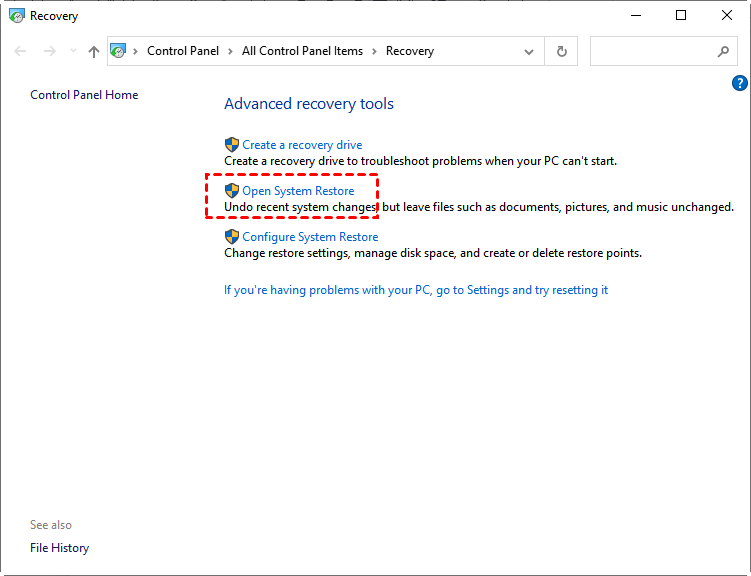Go to Control Panel Home
The height and width of the screenshot is (576, 751).
[84, 95]
